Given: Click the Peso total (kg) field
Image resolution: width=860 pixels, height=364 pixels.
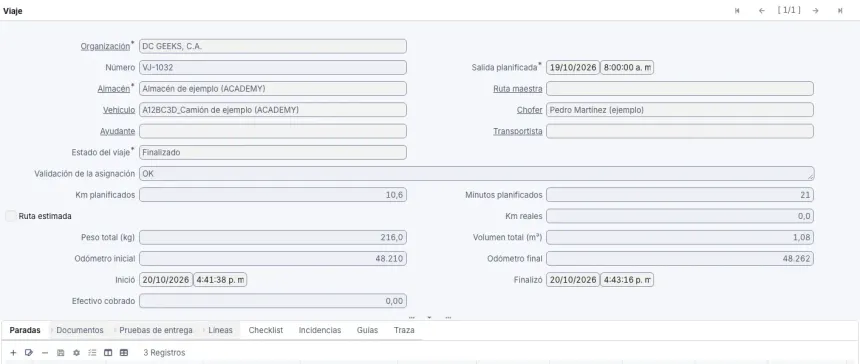Looking at the screenshot, I should [x=273, y=237].
